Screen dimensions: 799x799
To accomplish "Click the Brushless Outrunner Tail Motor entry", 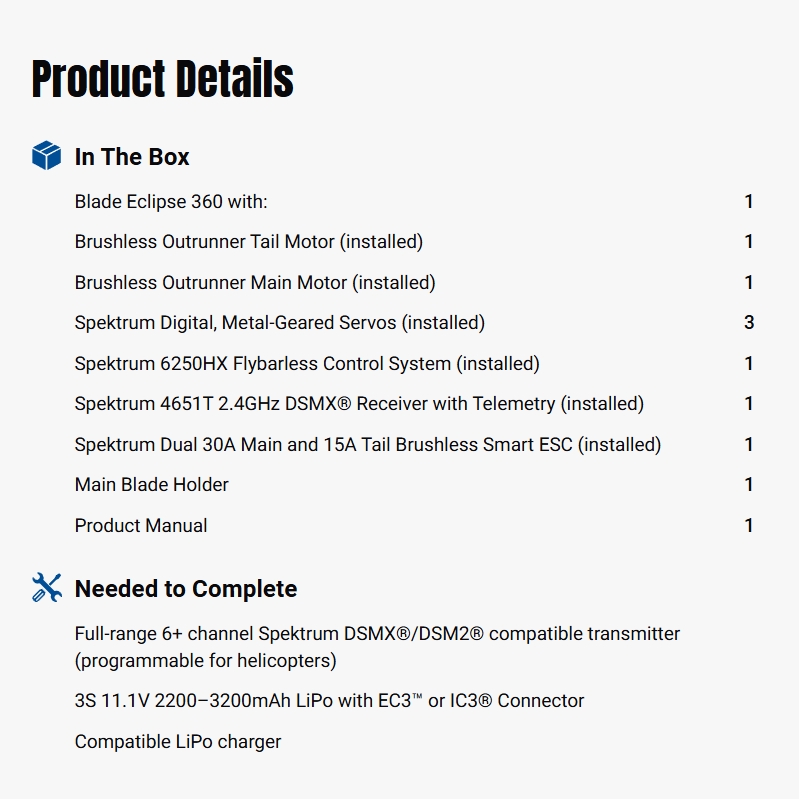I will pyautogui.click(x=249, y=242).
